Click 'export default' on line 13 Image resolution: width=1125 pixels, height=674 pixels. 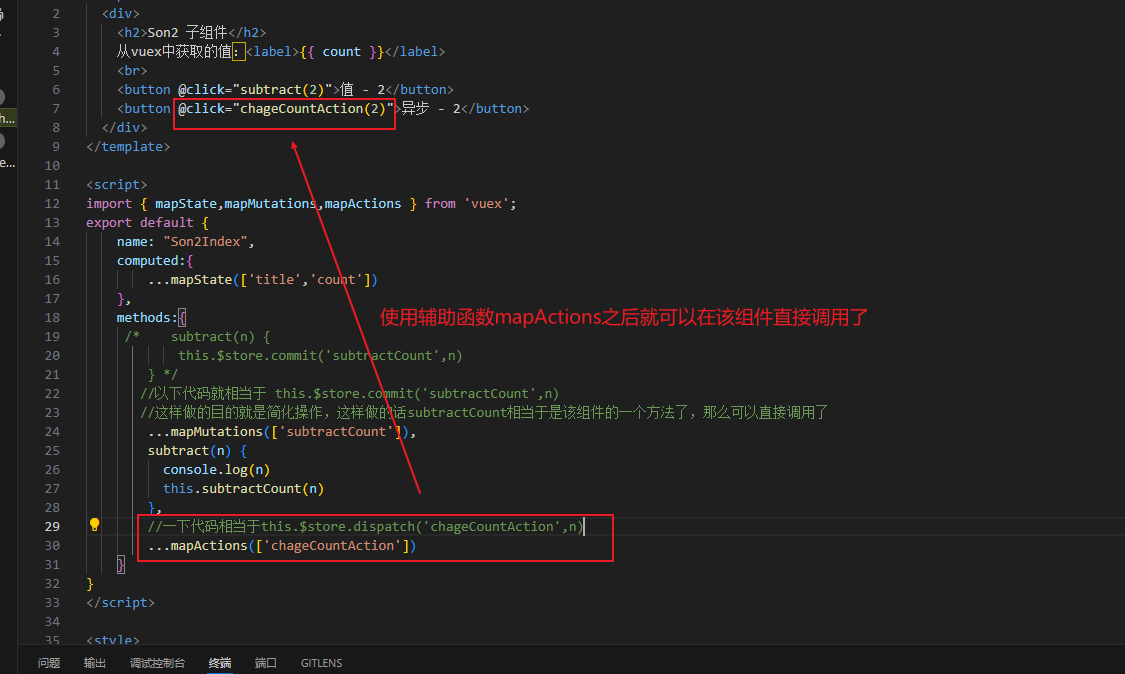(x=140, y=223)
